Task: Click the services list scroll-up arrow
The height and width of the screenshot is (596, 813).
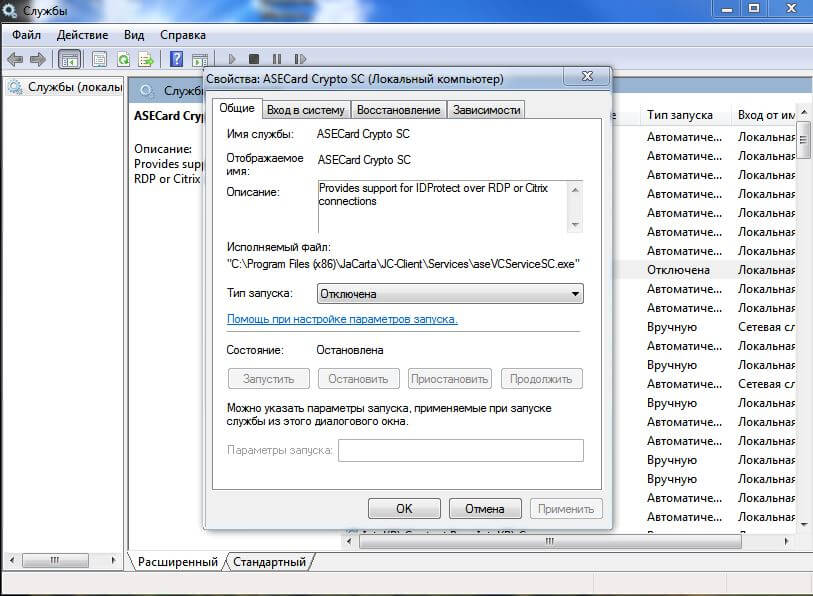Action: [804, 112]
